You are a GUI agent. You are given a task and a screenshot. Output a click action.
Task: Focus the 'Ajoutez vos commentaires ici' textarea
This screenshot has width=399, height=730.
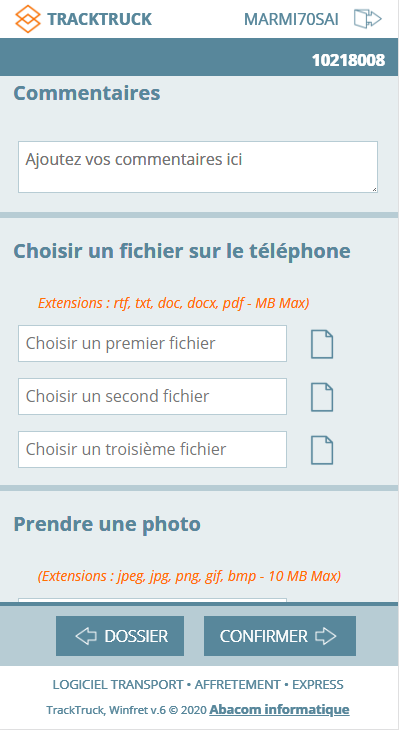coord(198,167)
